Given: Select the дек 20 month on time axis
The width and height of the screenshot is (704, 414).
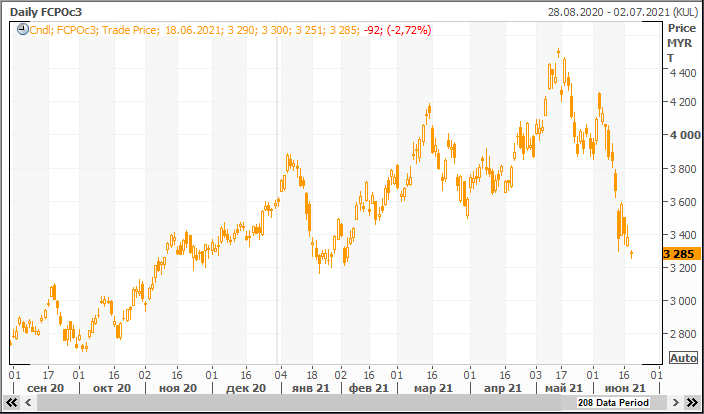Looking at the screenshot, I should [x=246, y=388].
